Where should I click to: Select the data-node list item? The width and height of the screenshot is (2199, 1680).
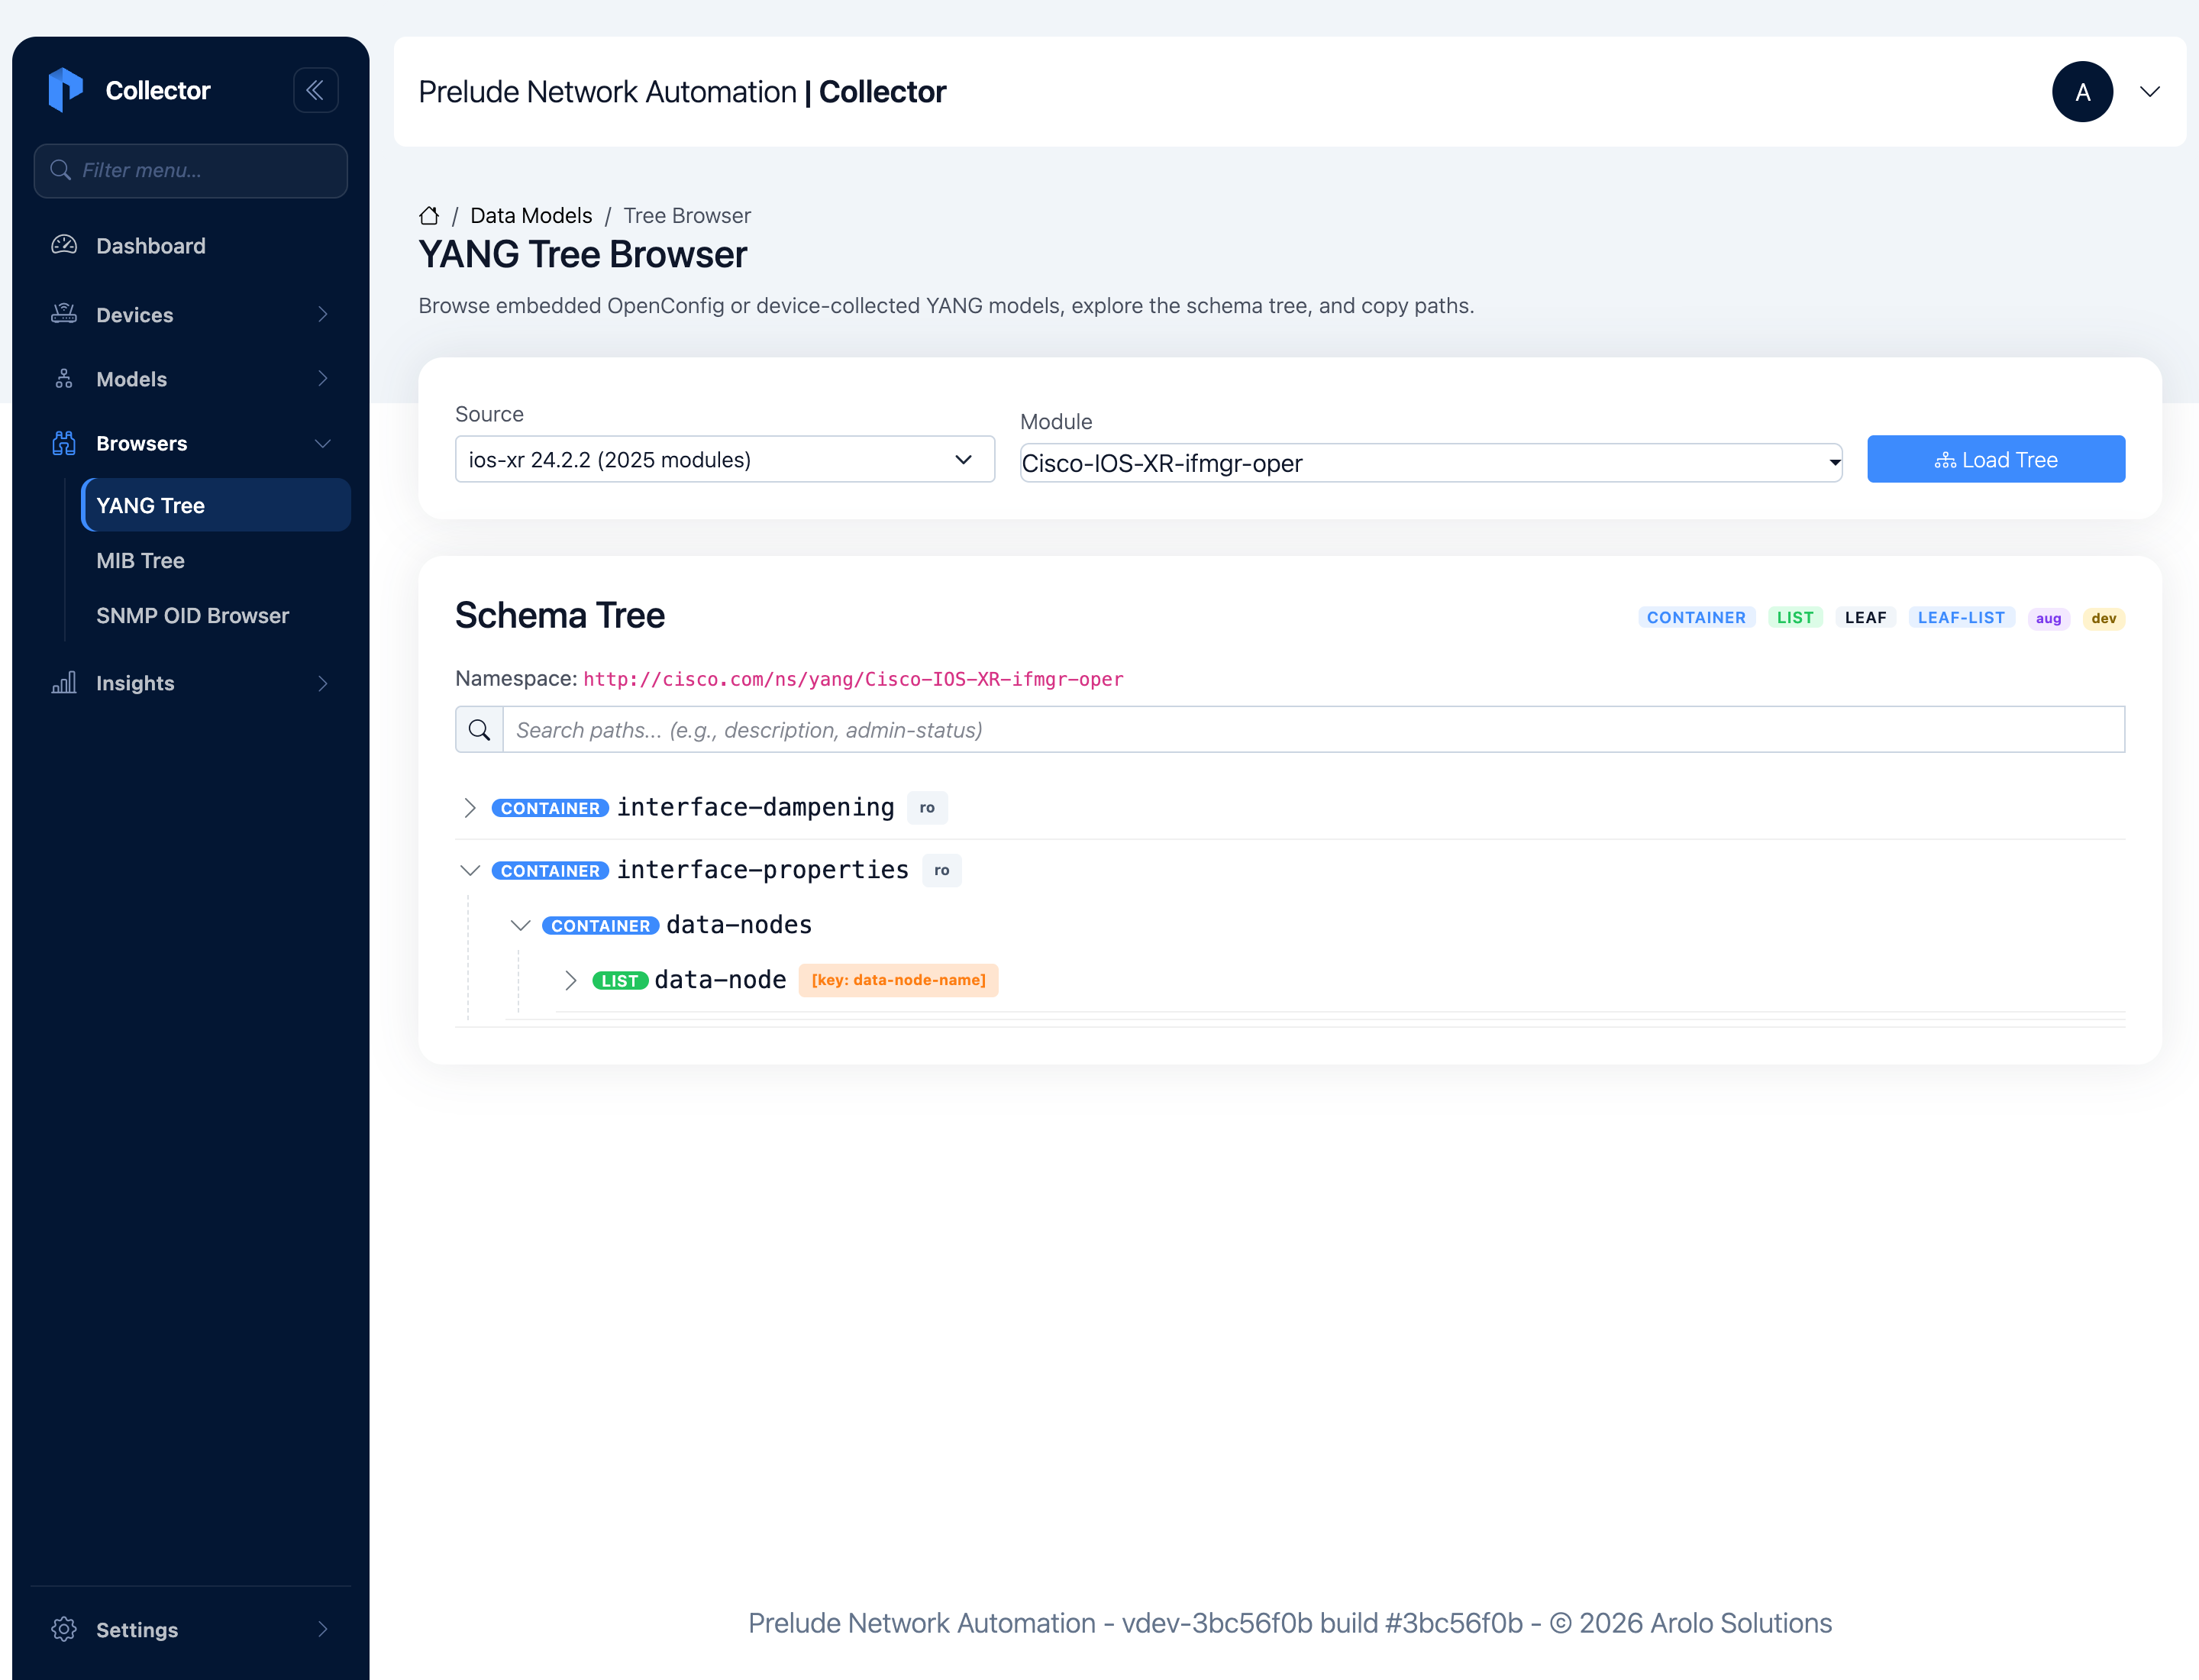click(720, 980)
